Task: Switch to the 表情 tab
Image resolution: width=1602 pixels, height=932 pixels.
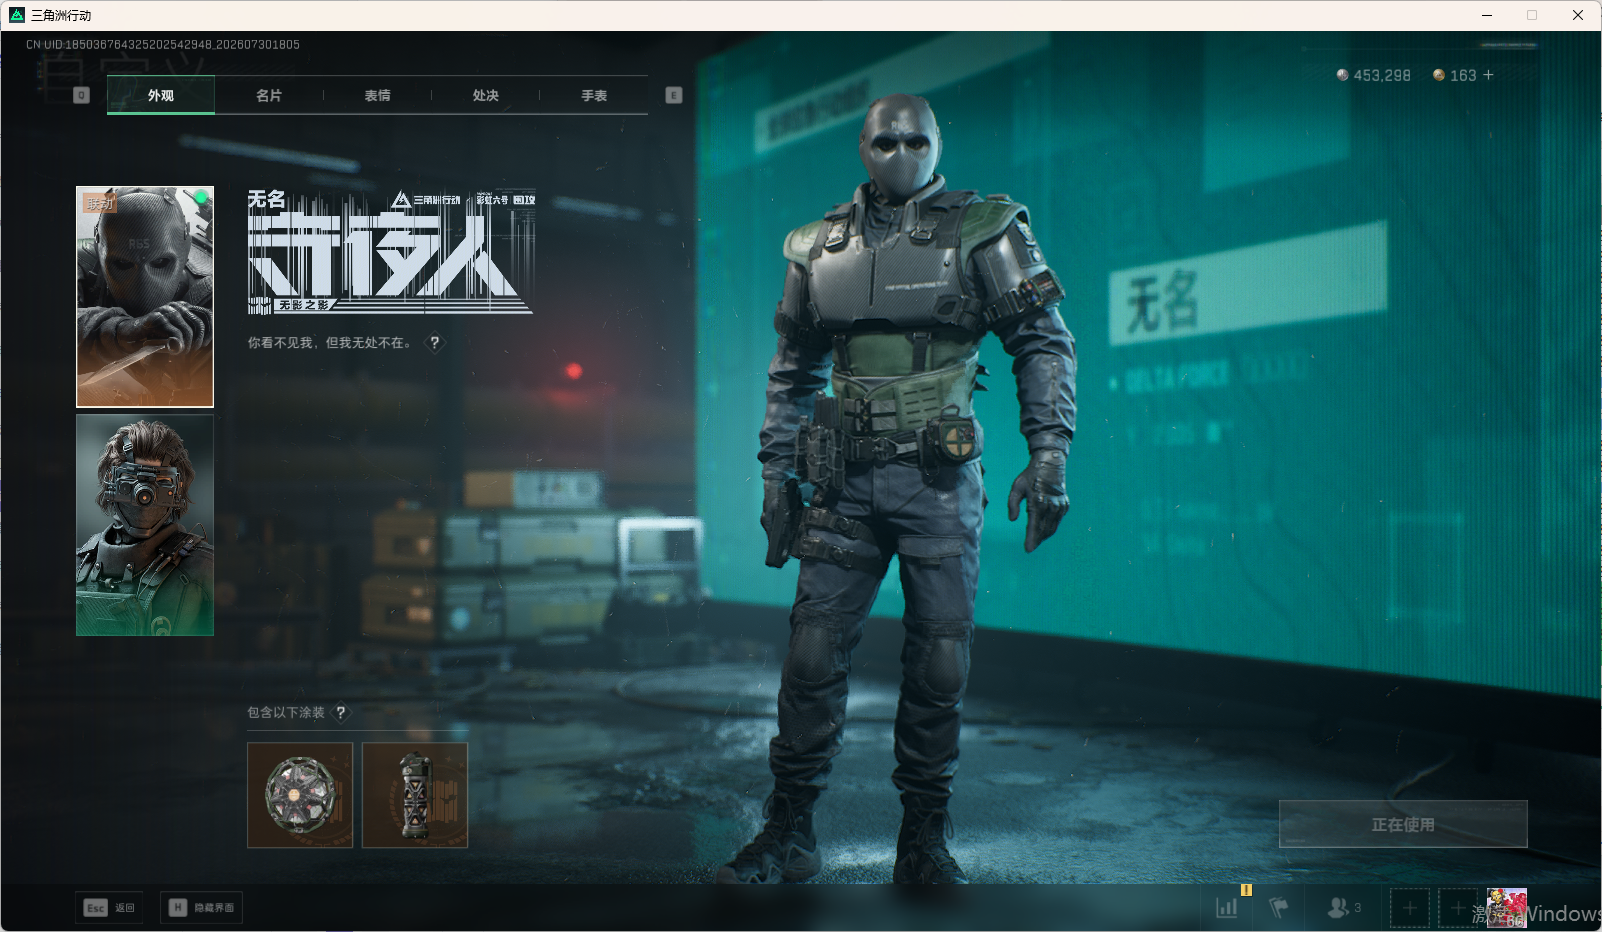Action: coord(377,95)
